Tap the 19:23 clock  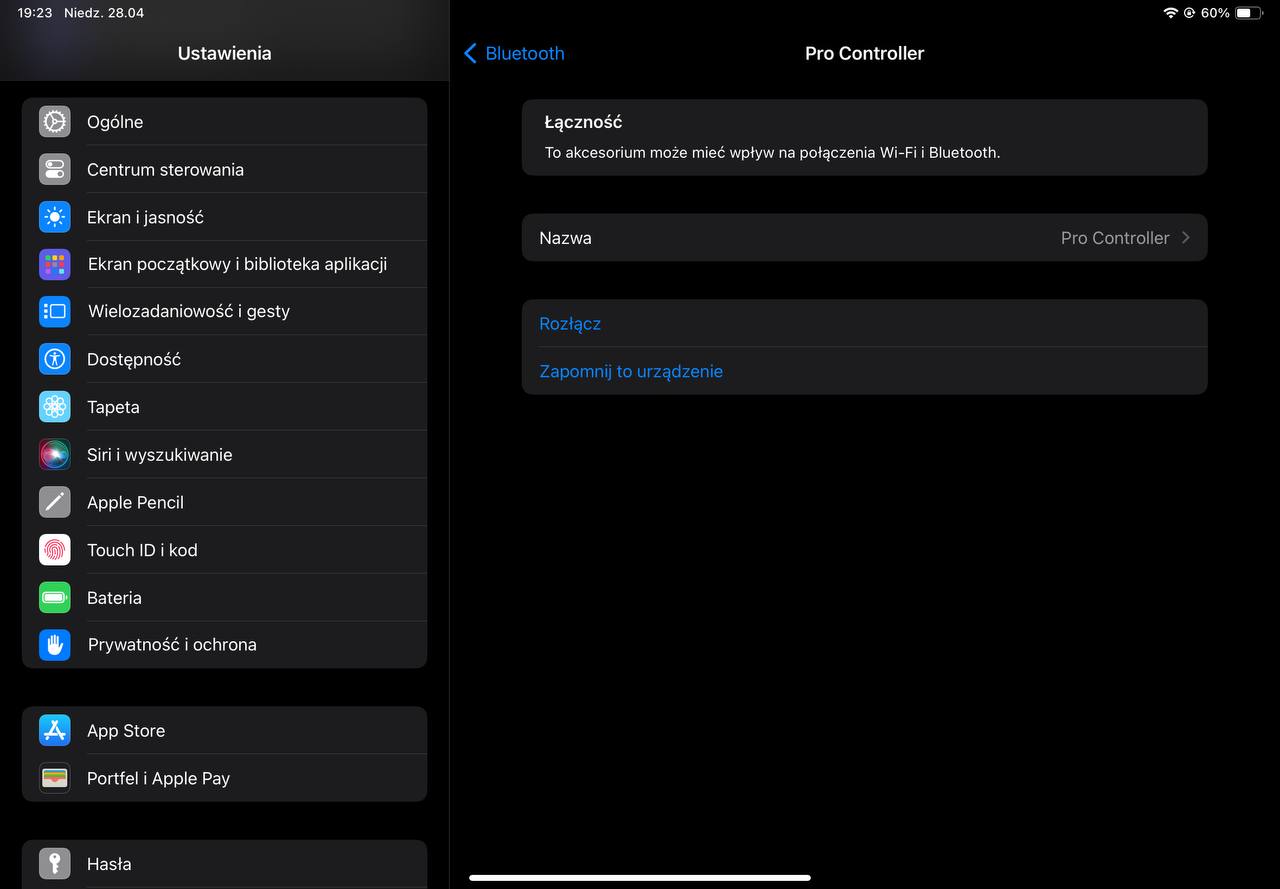pos(35,13)
